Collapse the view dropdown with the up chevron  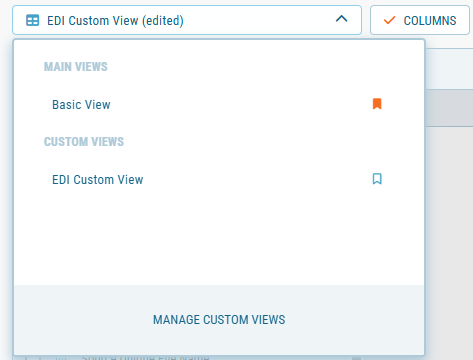click(x=341, y=19)
